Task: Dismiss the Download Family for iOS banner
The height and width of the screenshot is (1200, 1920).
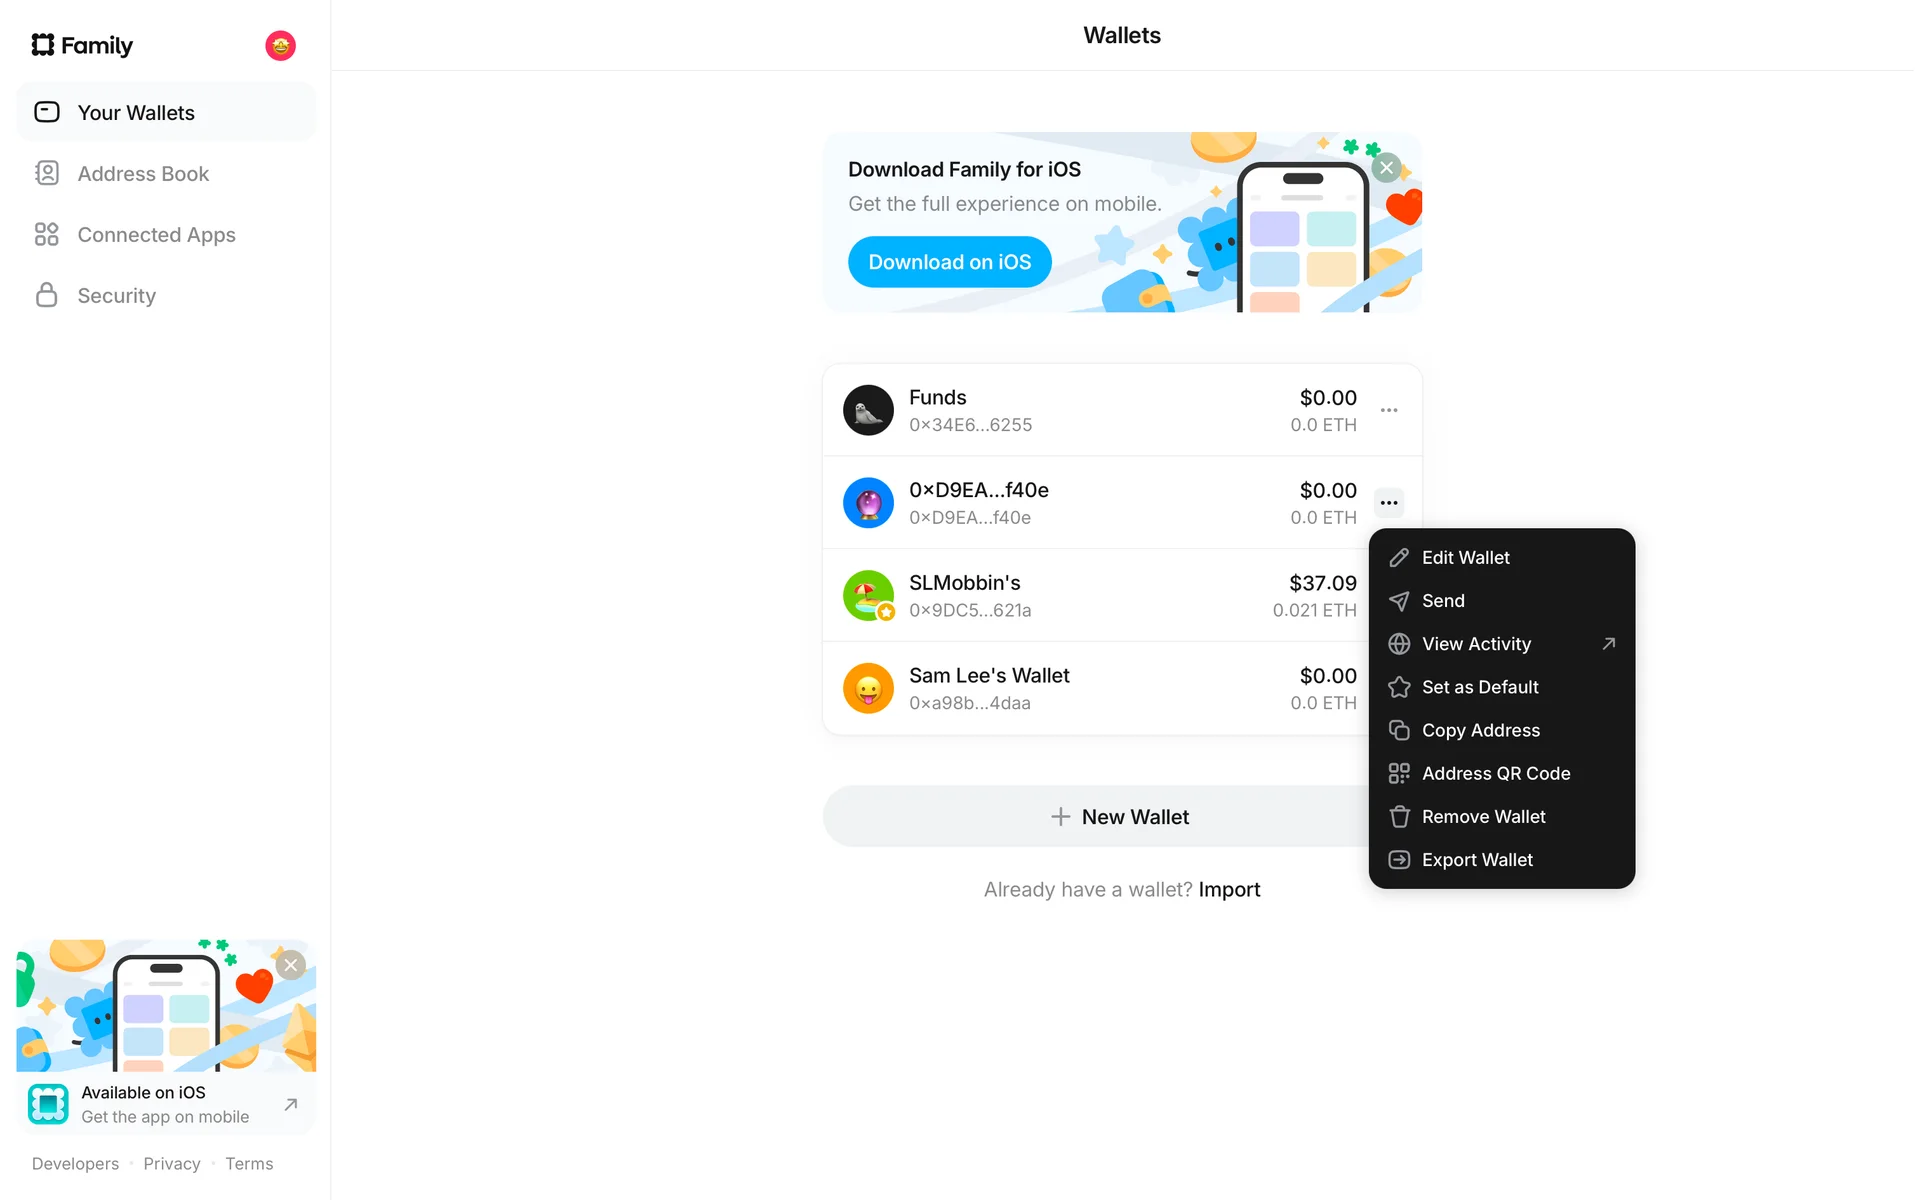Action: tap(1386, 168)
